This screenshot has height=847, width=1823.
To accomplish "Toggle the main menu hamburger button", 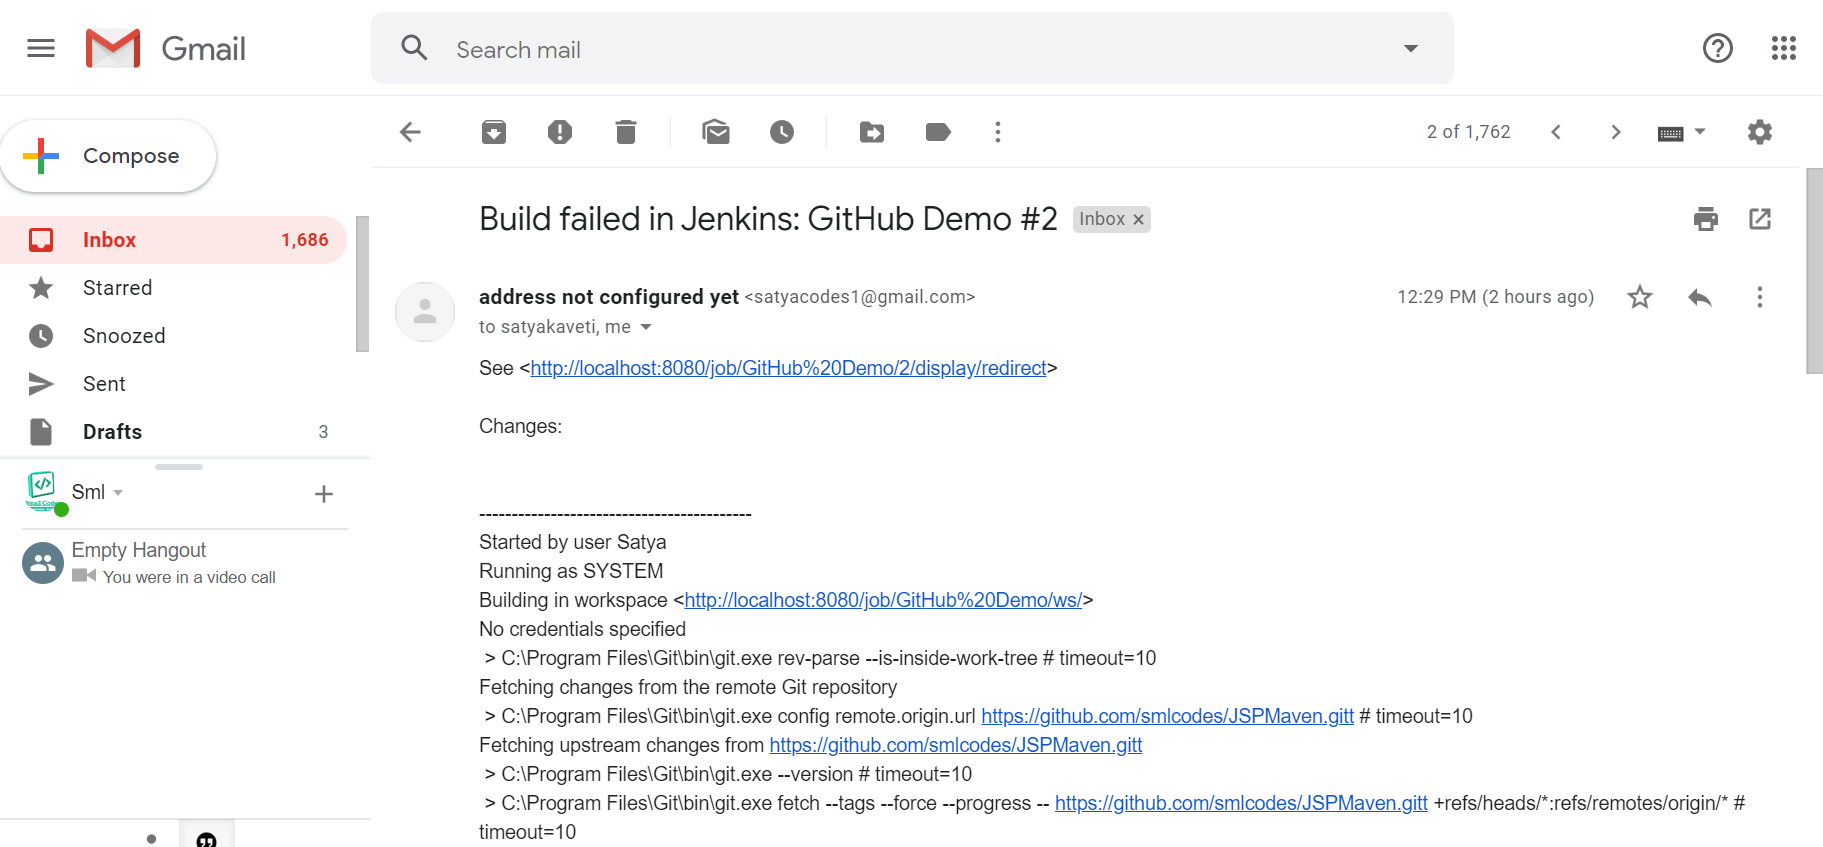I will pos(41,48).
